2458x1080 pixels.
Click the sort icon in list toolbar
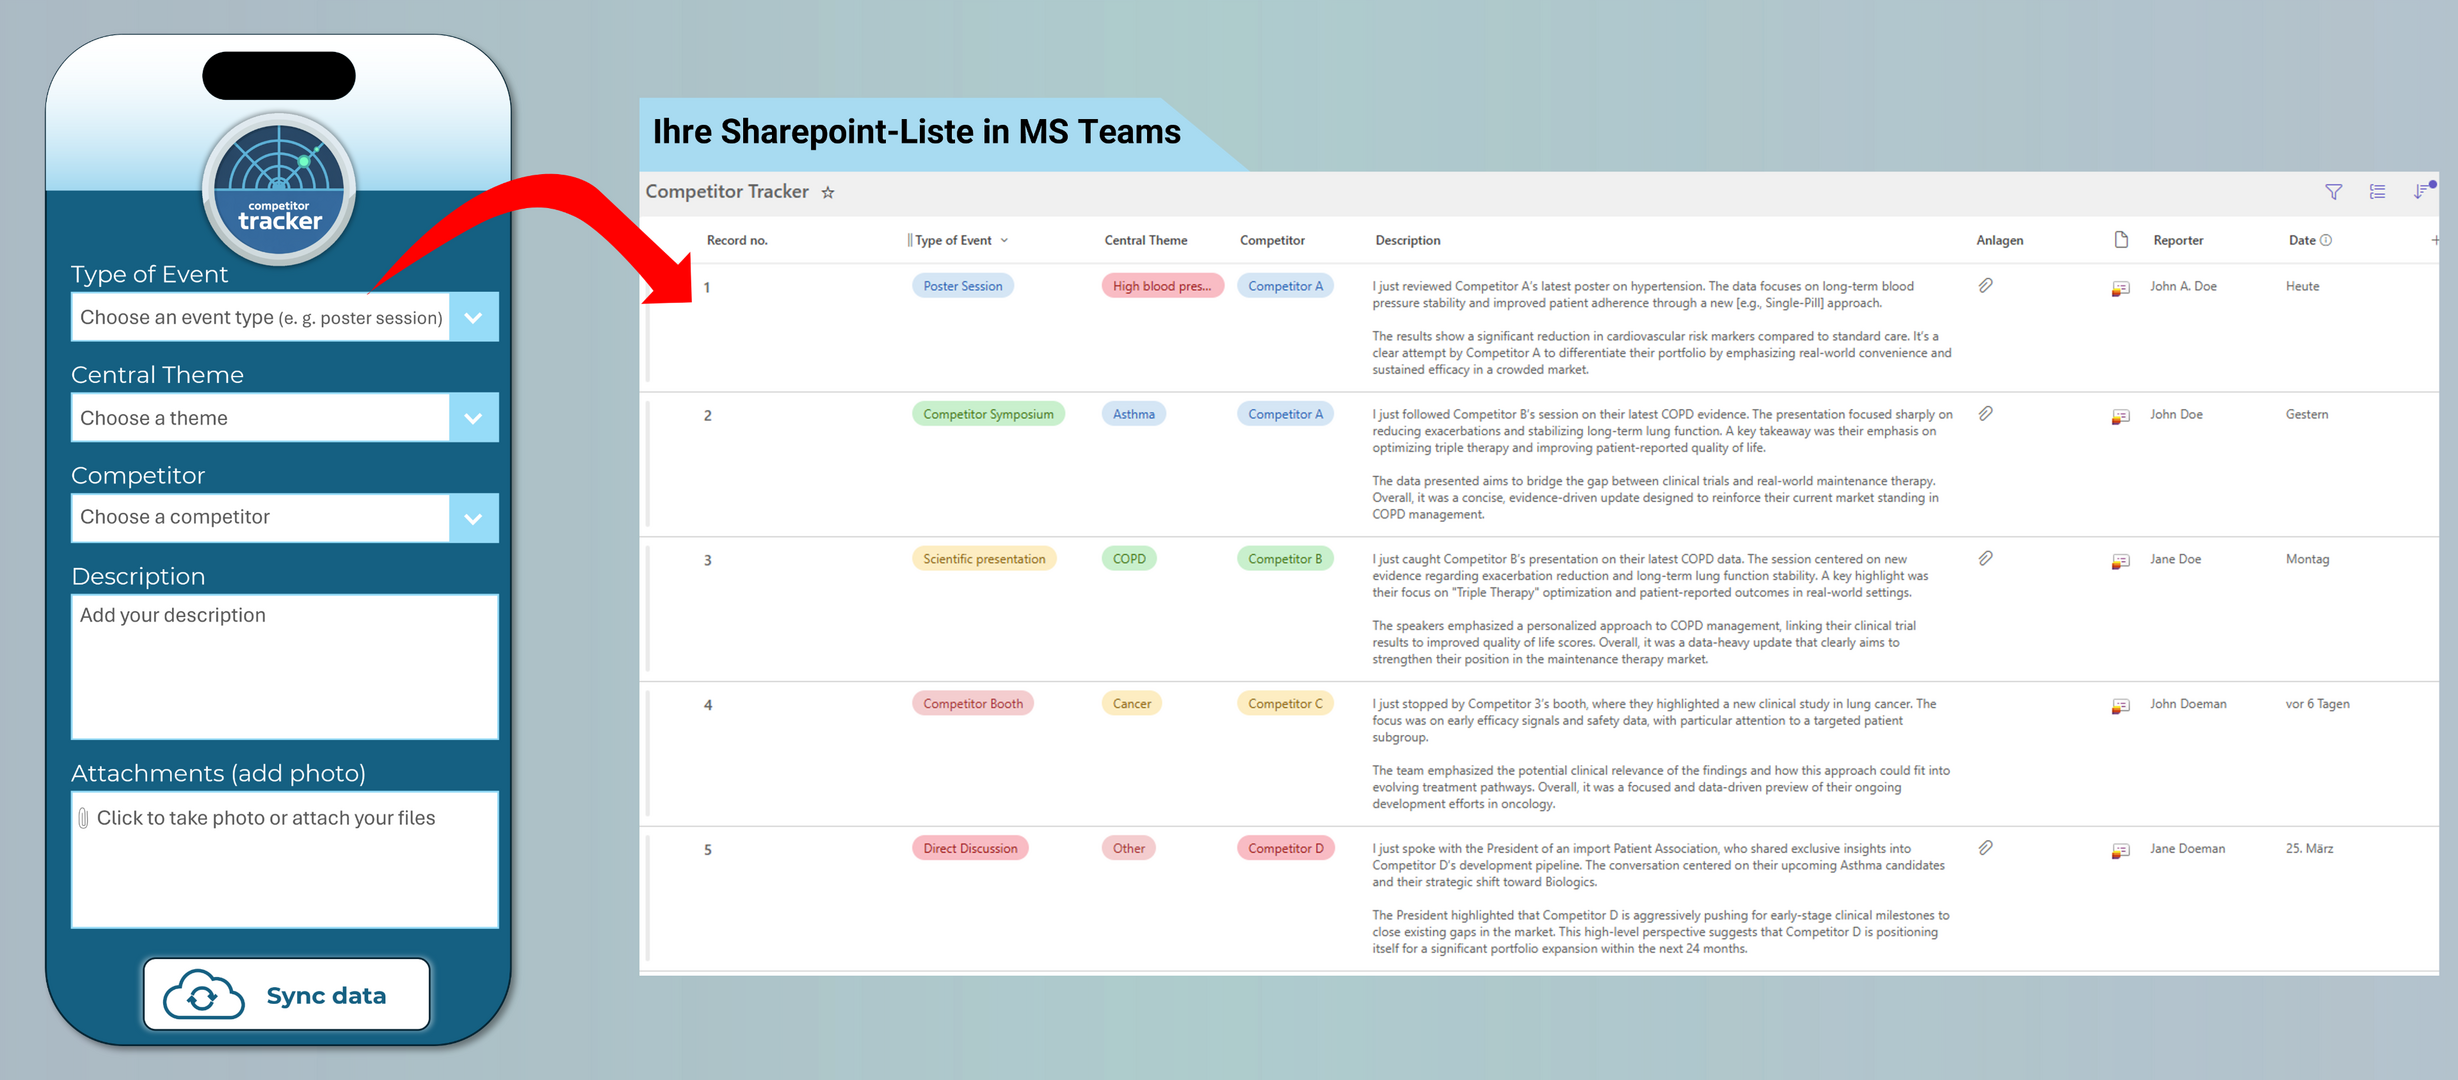[x=2421, y=191]
